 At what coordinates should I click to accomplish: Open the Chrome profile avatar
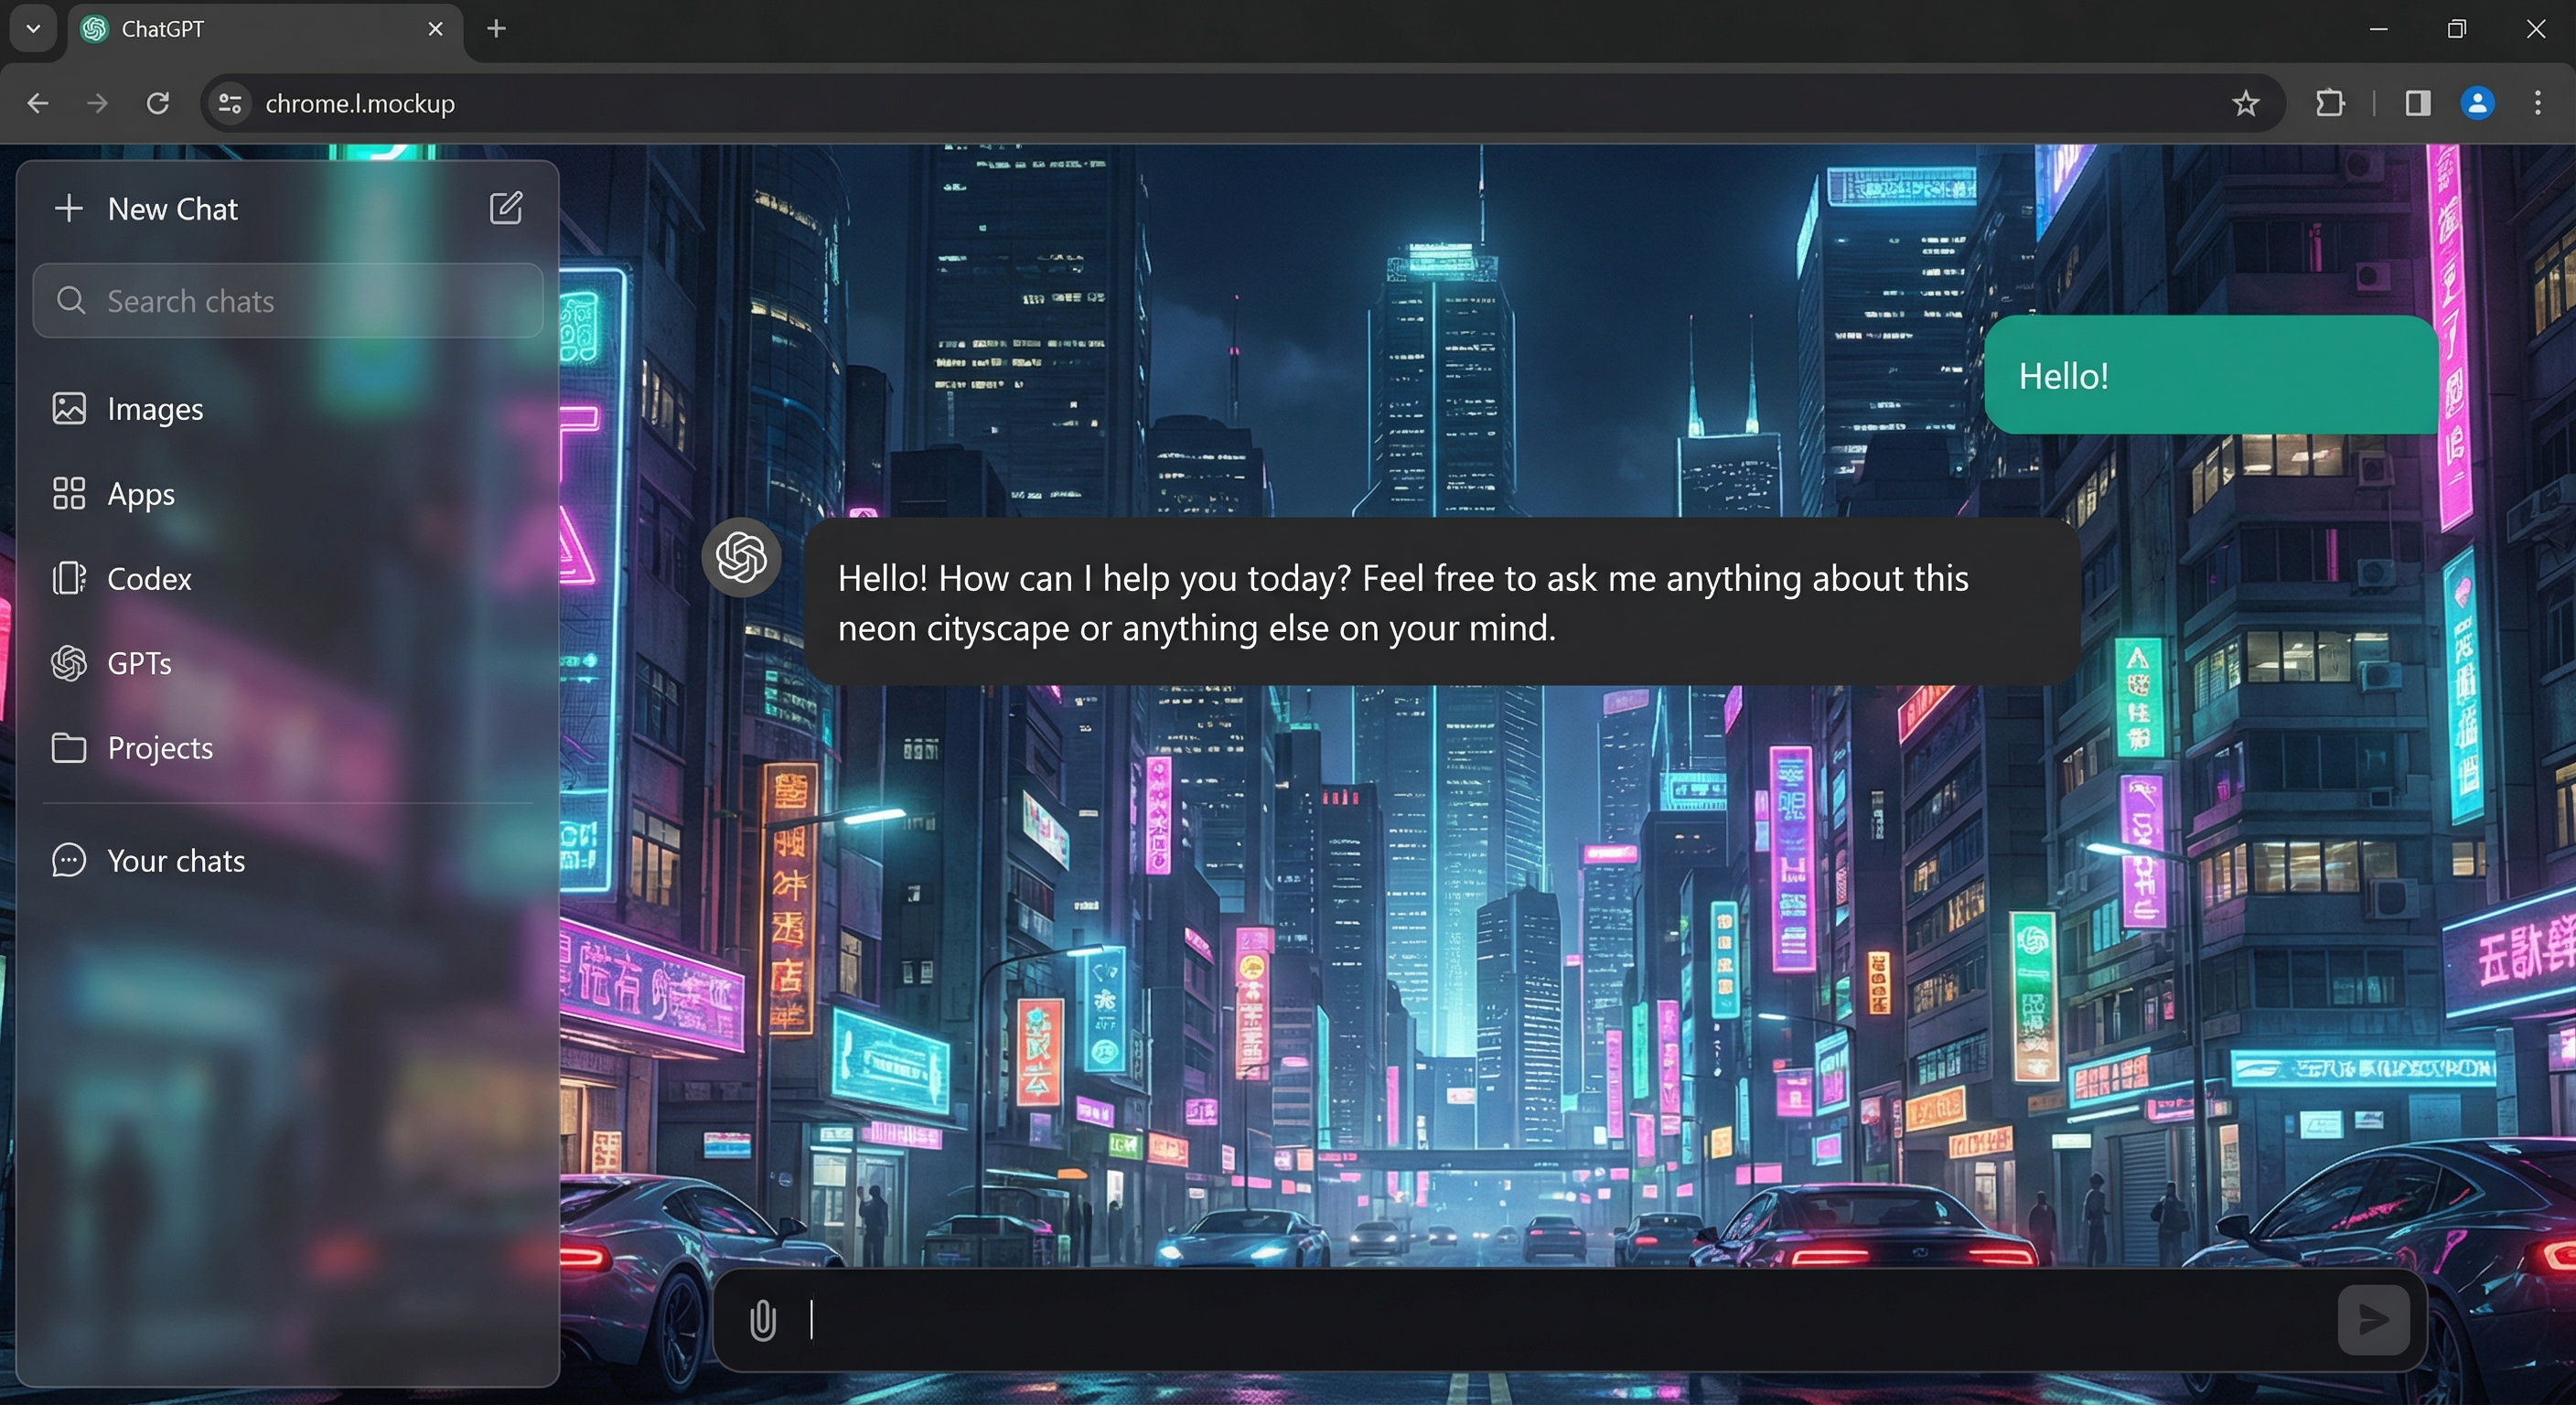pyautogui.click(x=2477, y=103)
